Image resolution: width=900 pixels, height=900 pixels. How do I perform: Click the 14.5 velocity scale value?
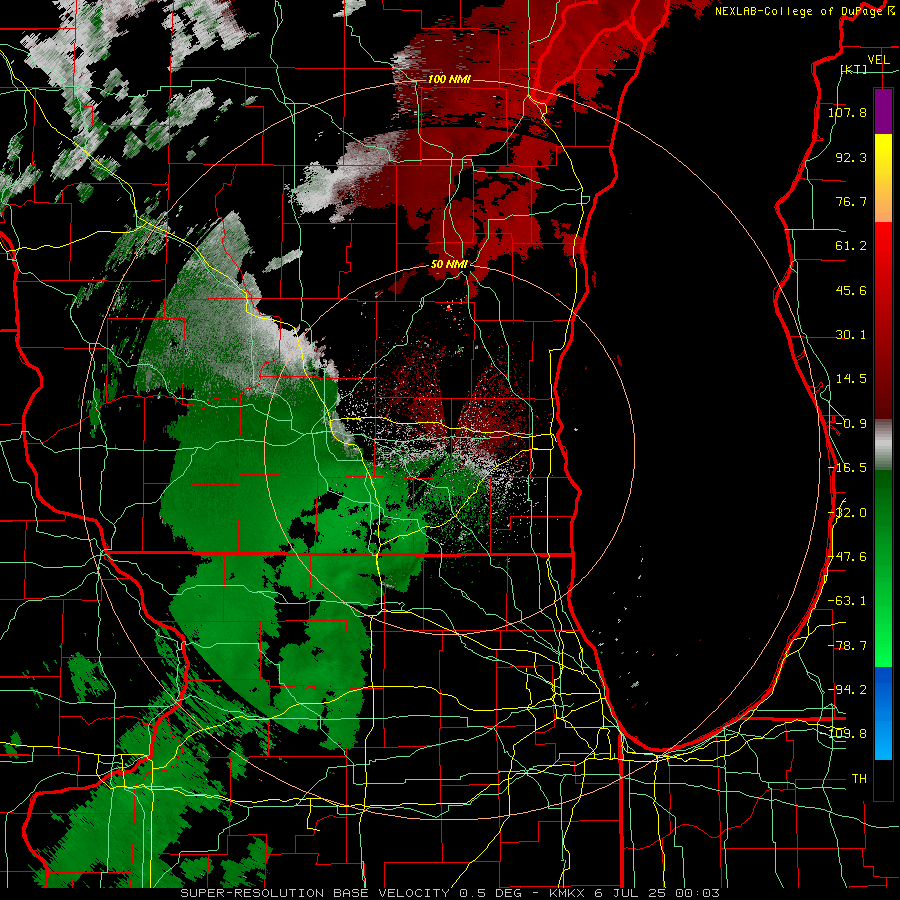(x=851, y=379)
